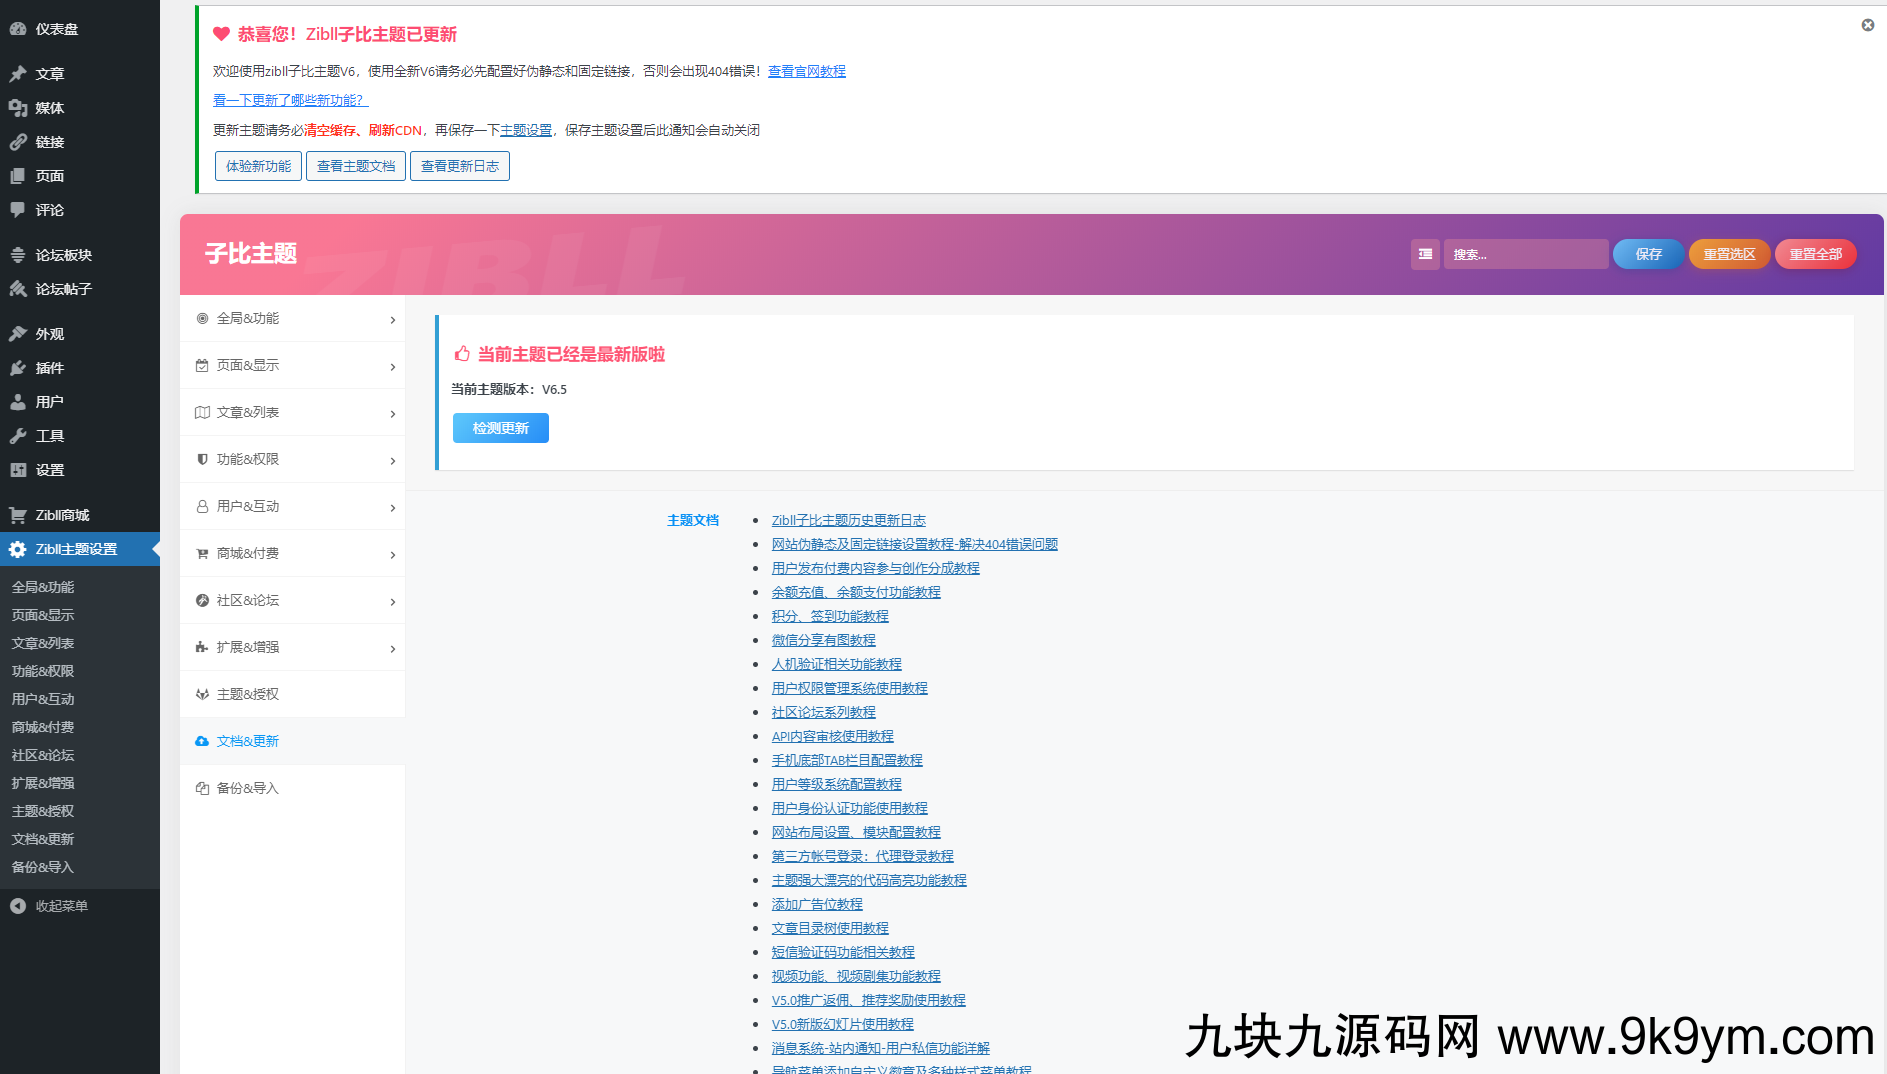Screen dimensions: 1887x1074
Task: Click the Tools wrench icon
Action: coord(18,436)
